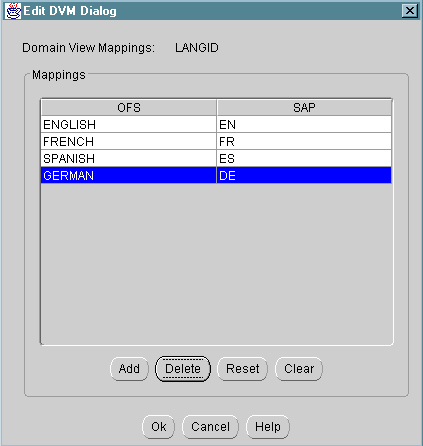The height and width of the screenshot is (446, 423).
Task: Select the highlighted DE cell
Action: pyautogui.click(x=304, y=175)
